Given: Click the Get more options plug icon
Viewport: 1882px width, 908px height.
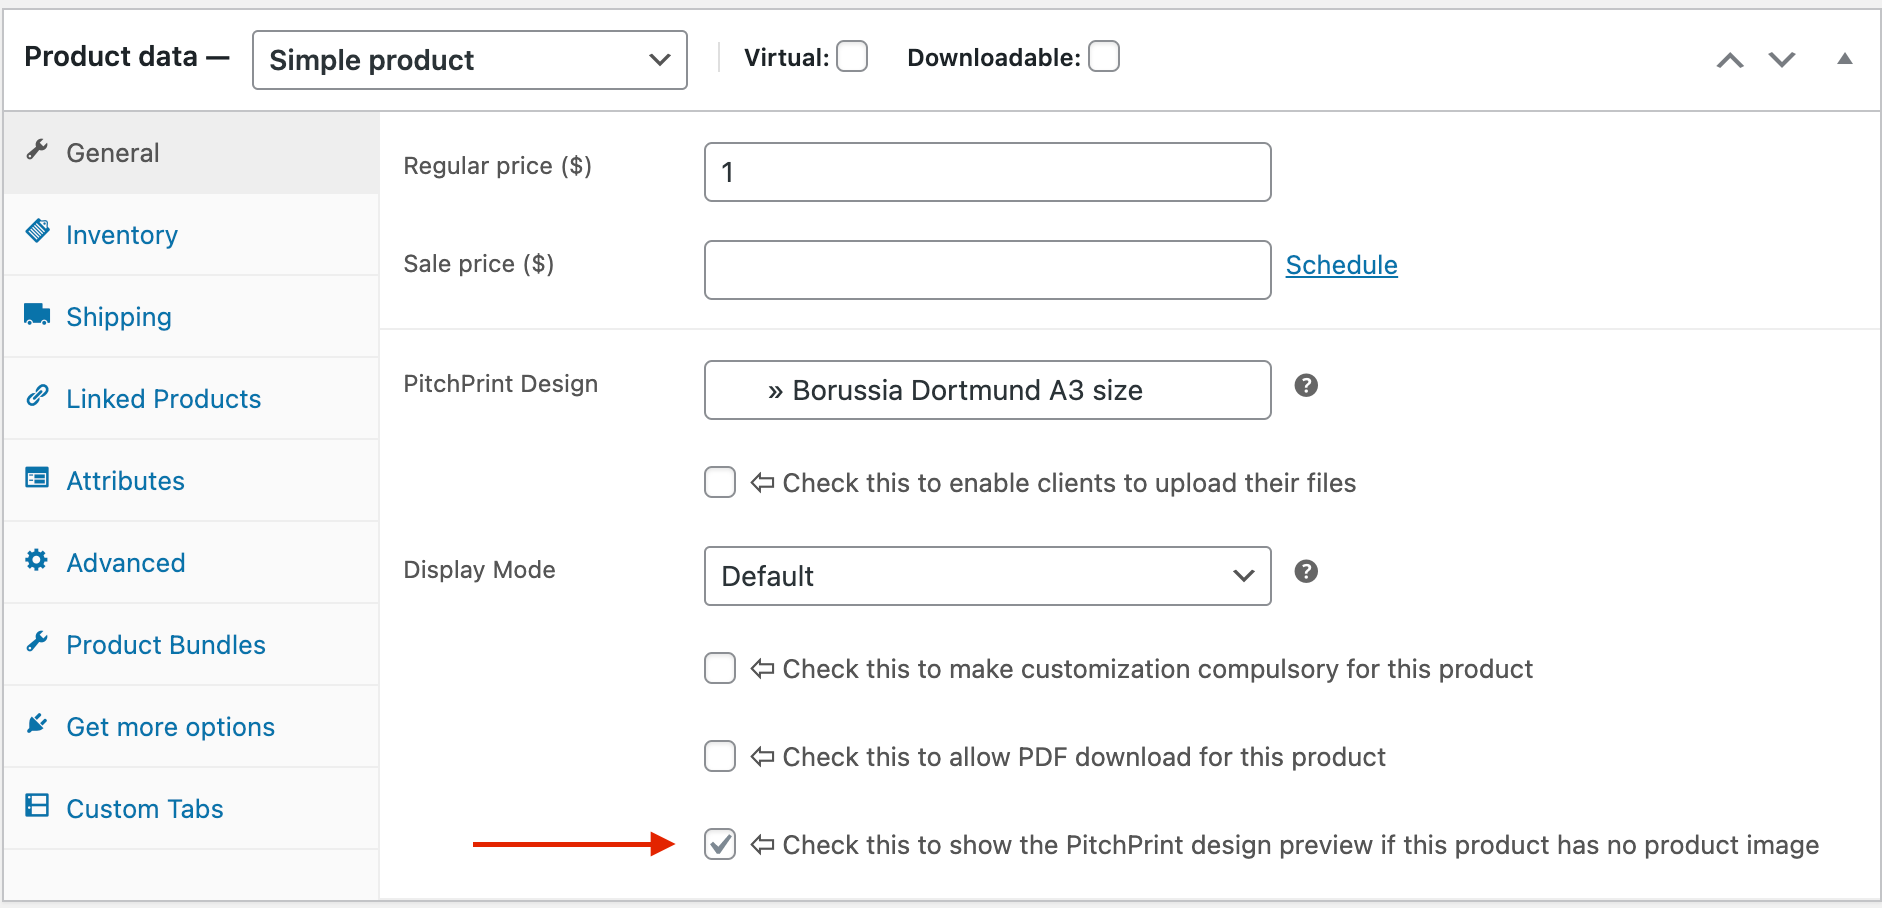Looking at the screenshot, I should click(x=37, y=724).
